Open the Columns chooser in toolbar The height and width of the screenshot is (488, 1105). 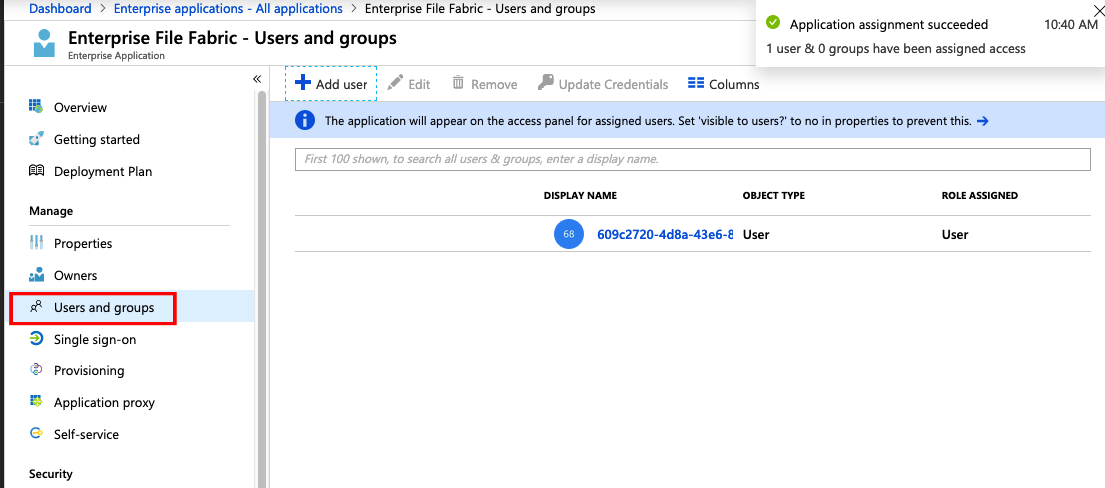pos(723,84)
